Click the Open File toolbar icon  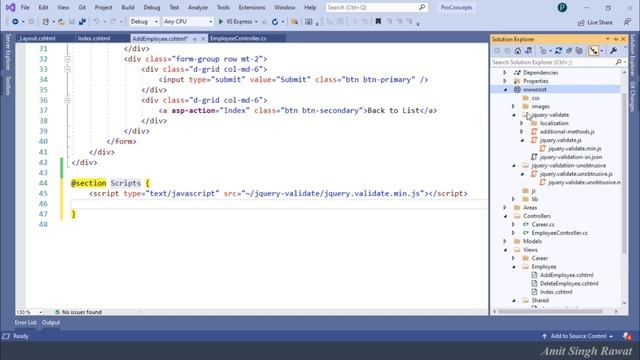pyautogui.click(x=61, y=22)
